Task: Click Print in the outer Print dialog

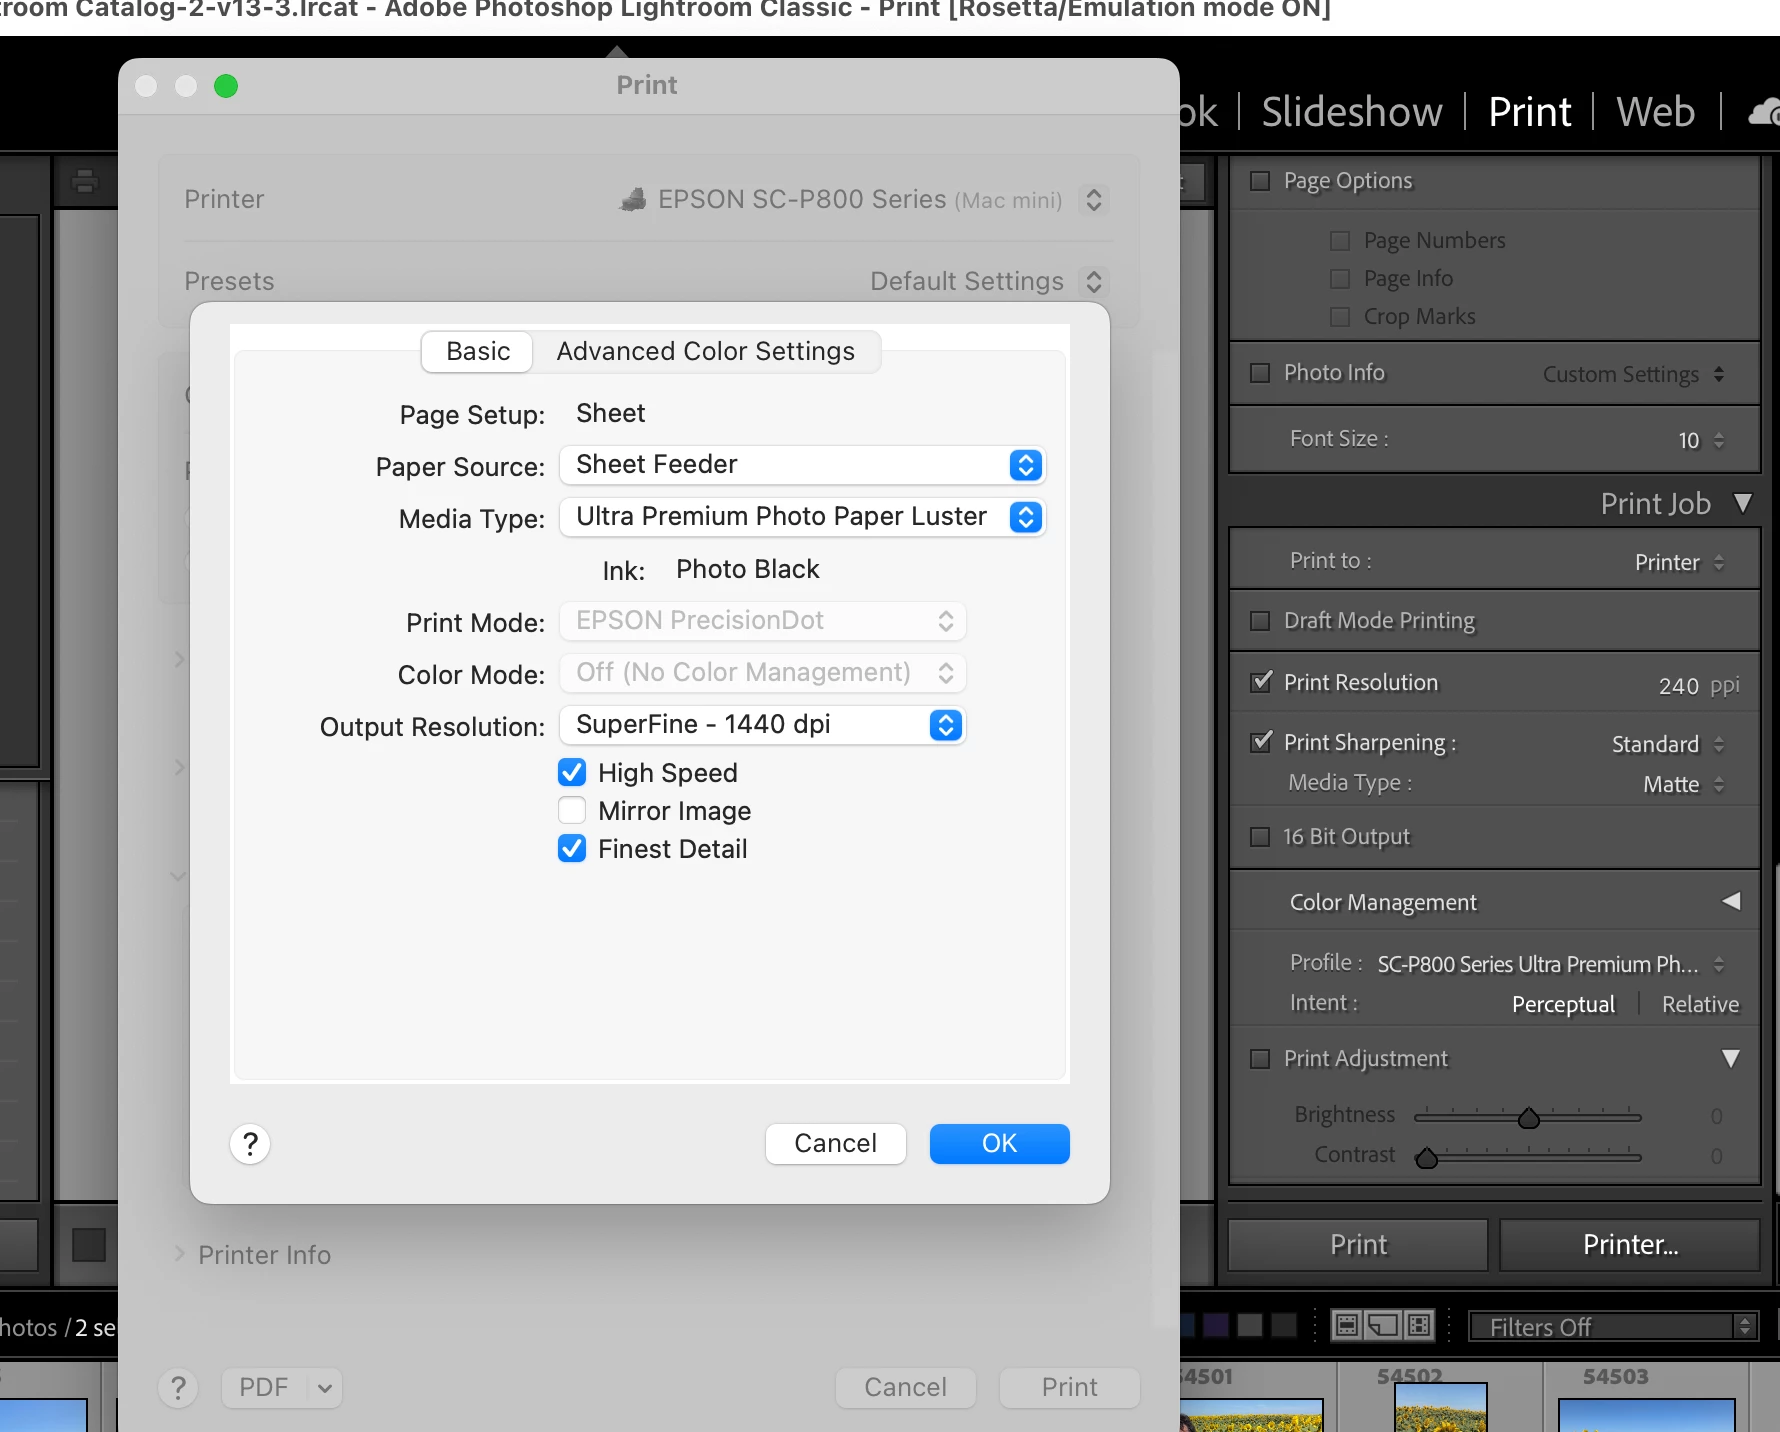Action: [1070, 1387]
